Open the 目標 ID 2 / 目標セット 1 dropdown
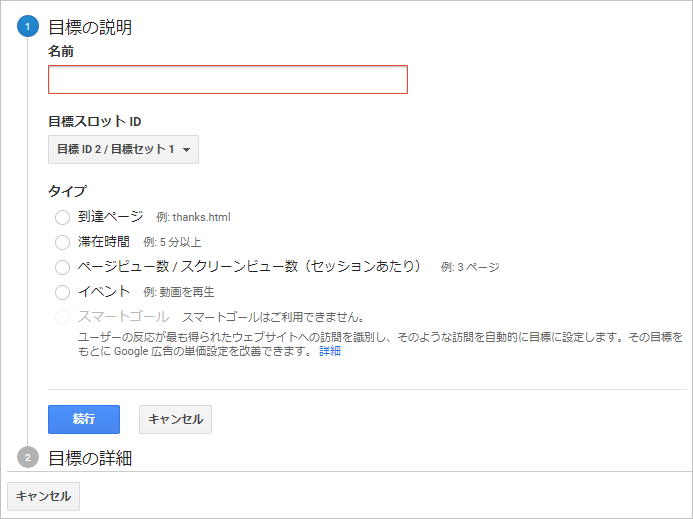The height and width of the screenshot is (519, 693). click(x=123, y=149)
